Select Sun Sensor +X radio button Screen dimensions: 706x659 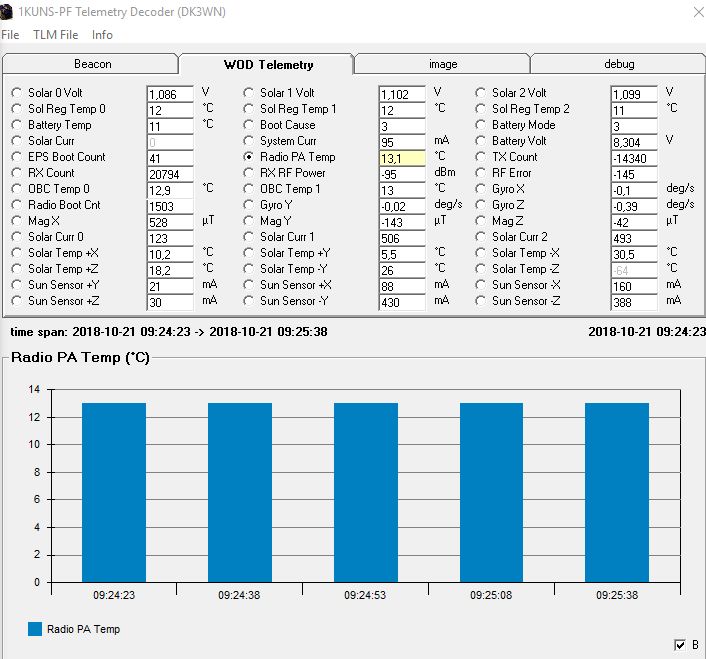click(249, 285)
